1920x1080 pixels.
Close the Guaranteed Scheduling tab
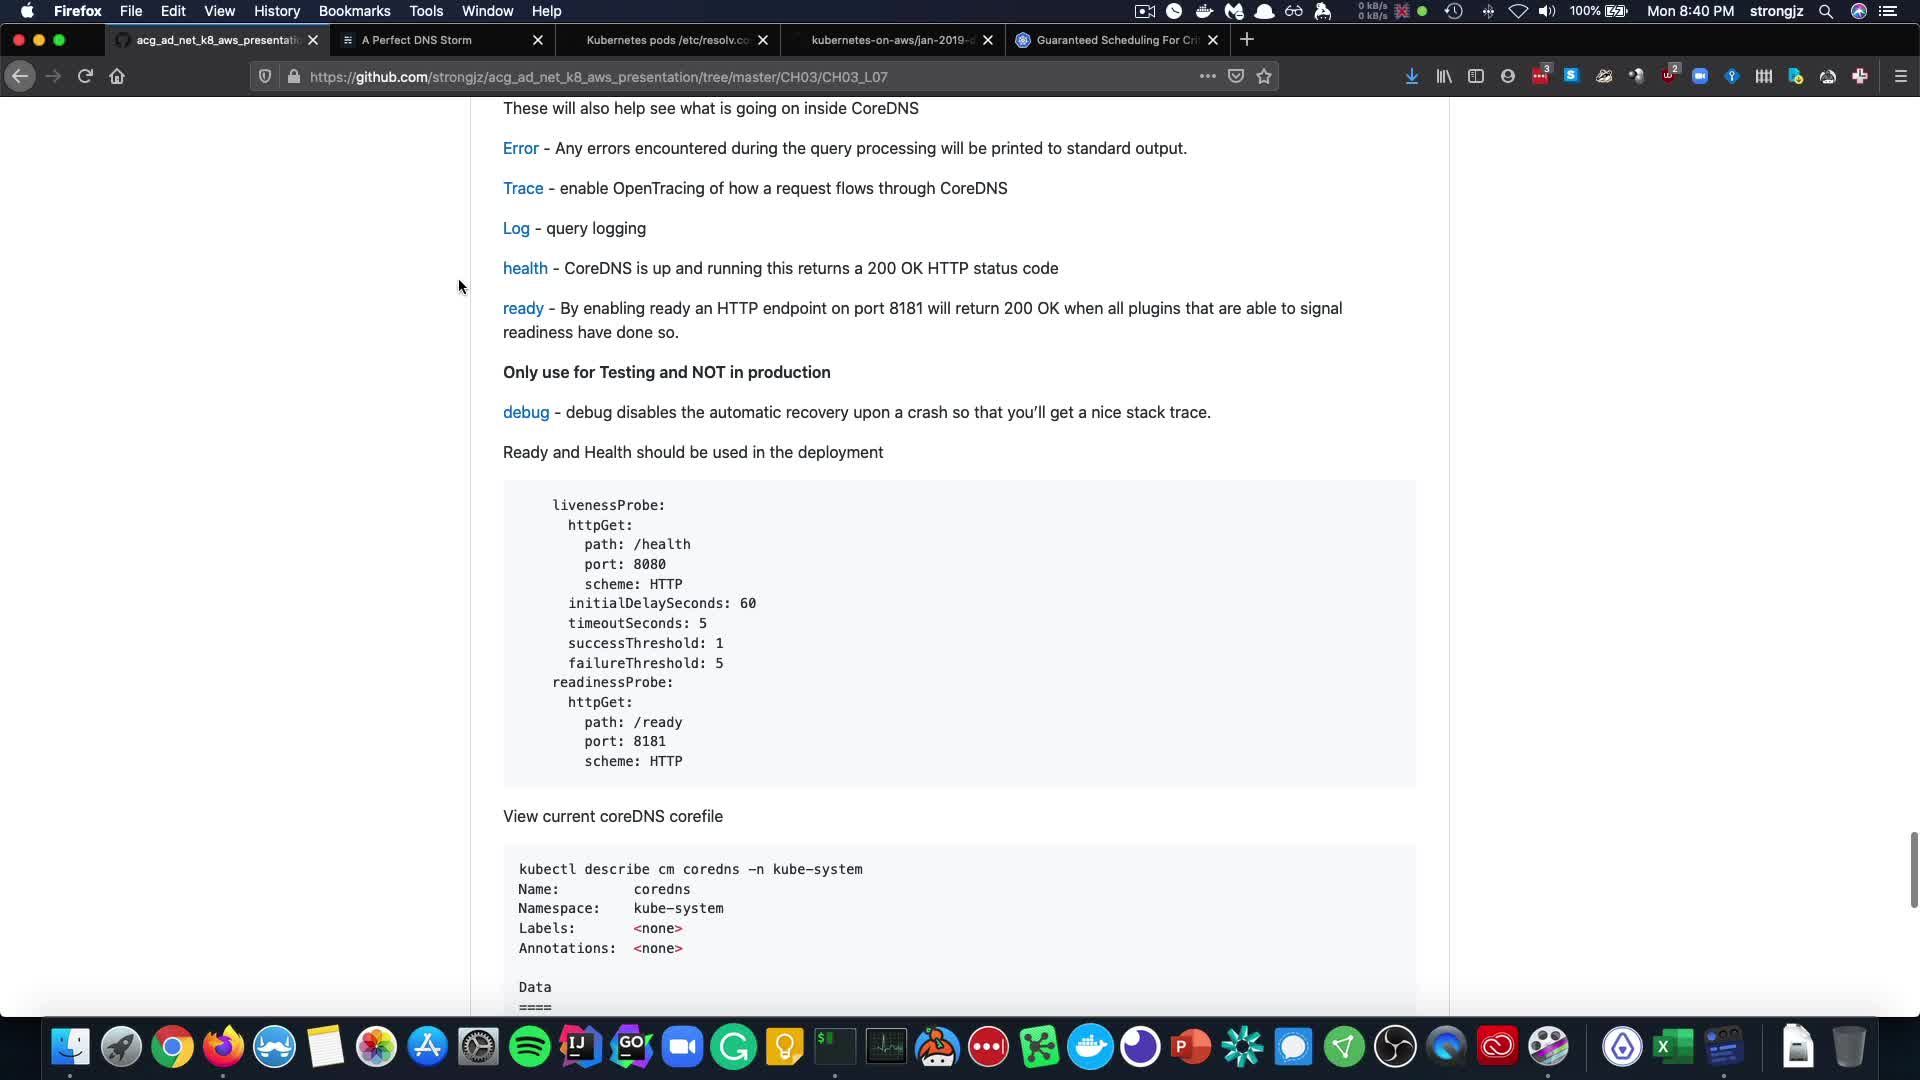(1213, 40)
